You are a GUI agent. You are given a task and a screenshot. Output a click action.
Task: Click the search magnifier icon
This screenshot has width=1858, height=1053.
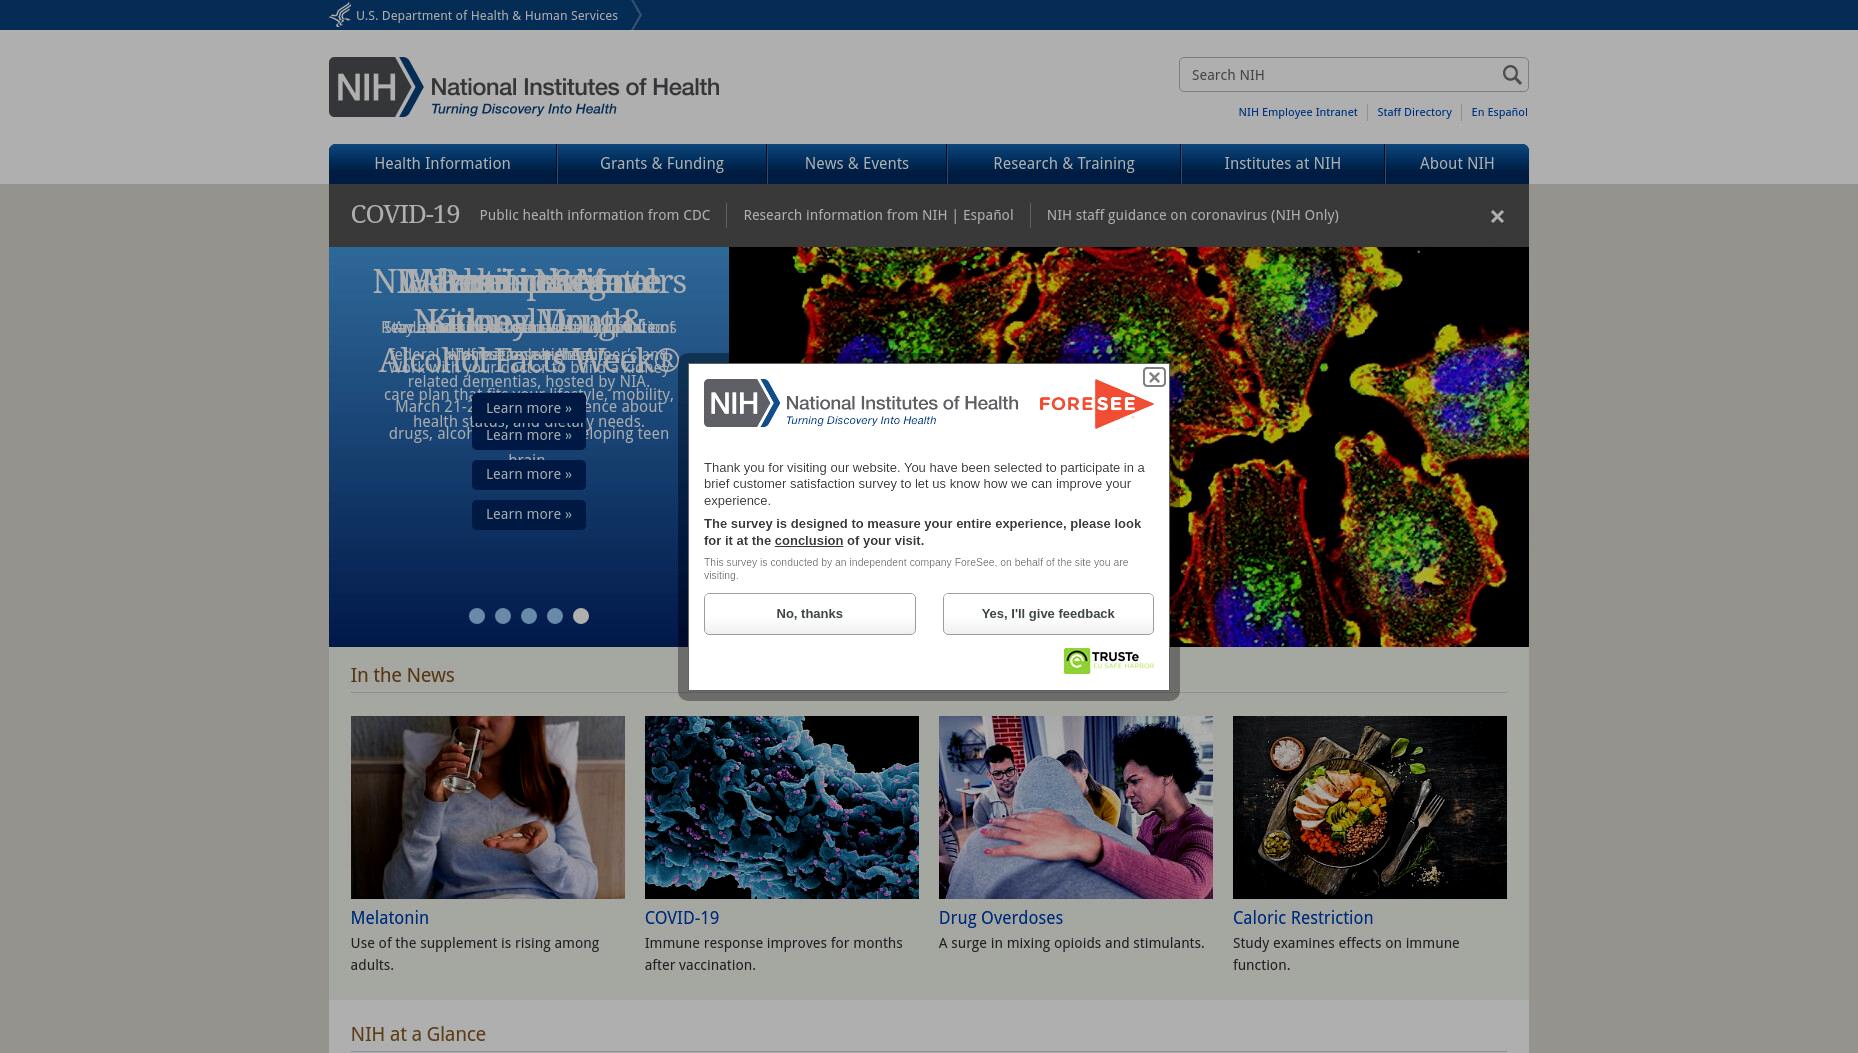tap(1511, 75)
